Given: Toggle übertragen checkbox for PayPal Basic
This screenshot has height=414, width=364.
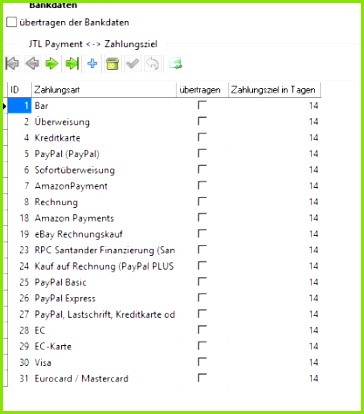Looking at the screenshot, I should point(202,282).
